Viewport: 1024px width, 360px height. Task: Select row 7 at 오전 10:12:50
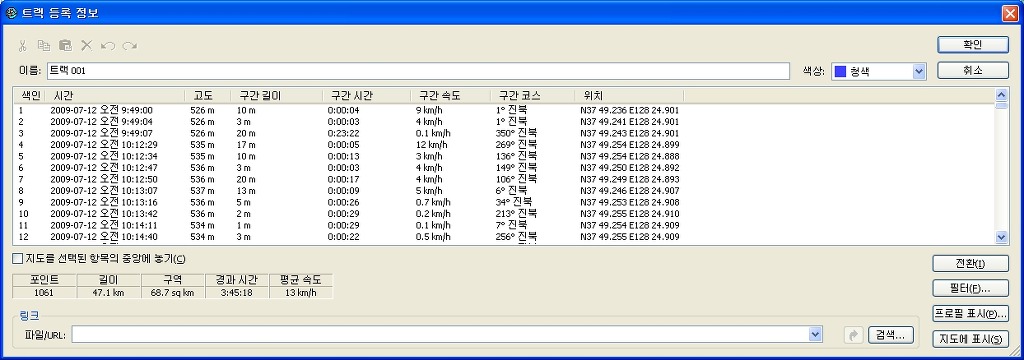[x=504, y=179]
